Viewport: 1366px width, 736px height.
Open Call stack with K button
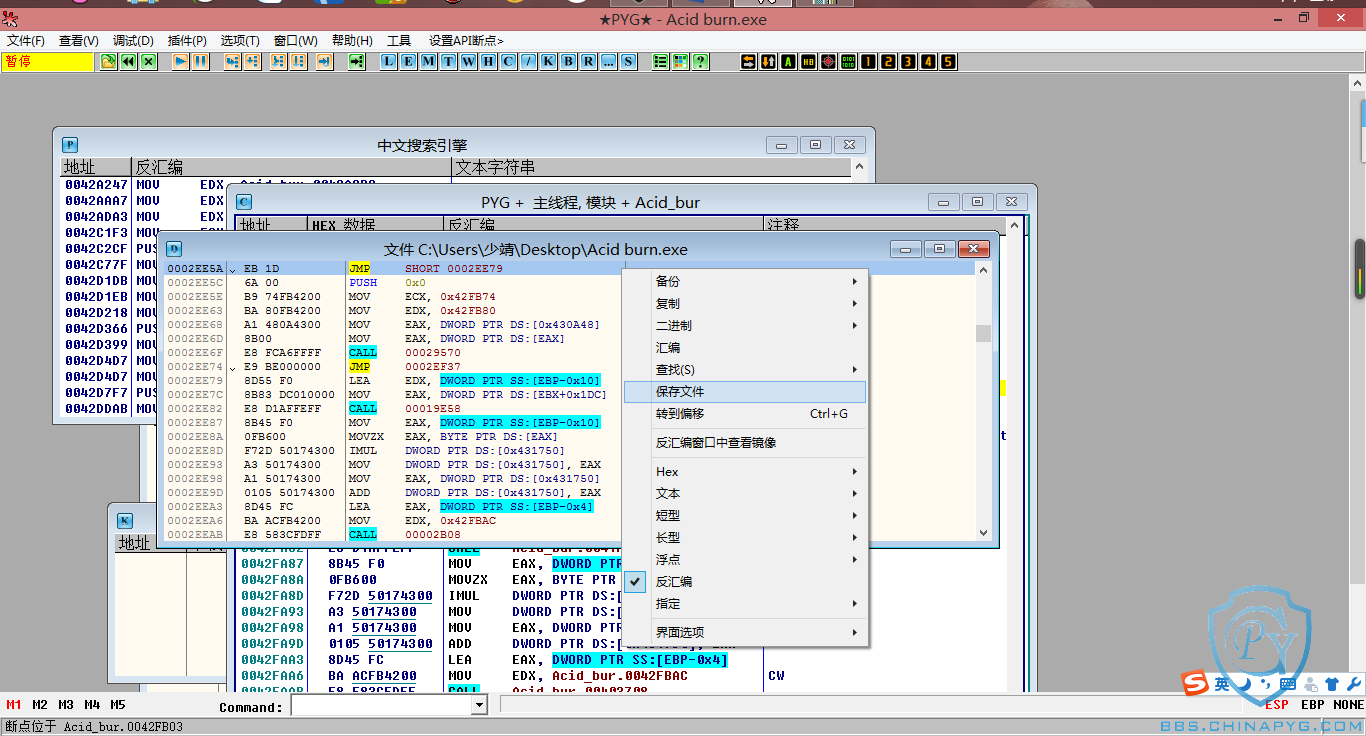[548, 62]
